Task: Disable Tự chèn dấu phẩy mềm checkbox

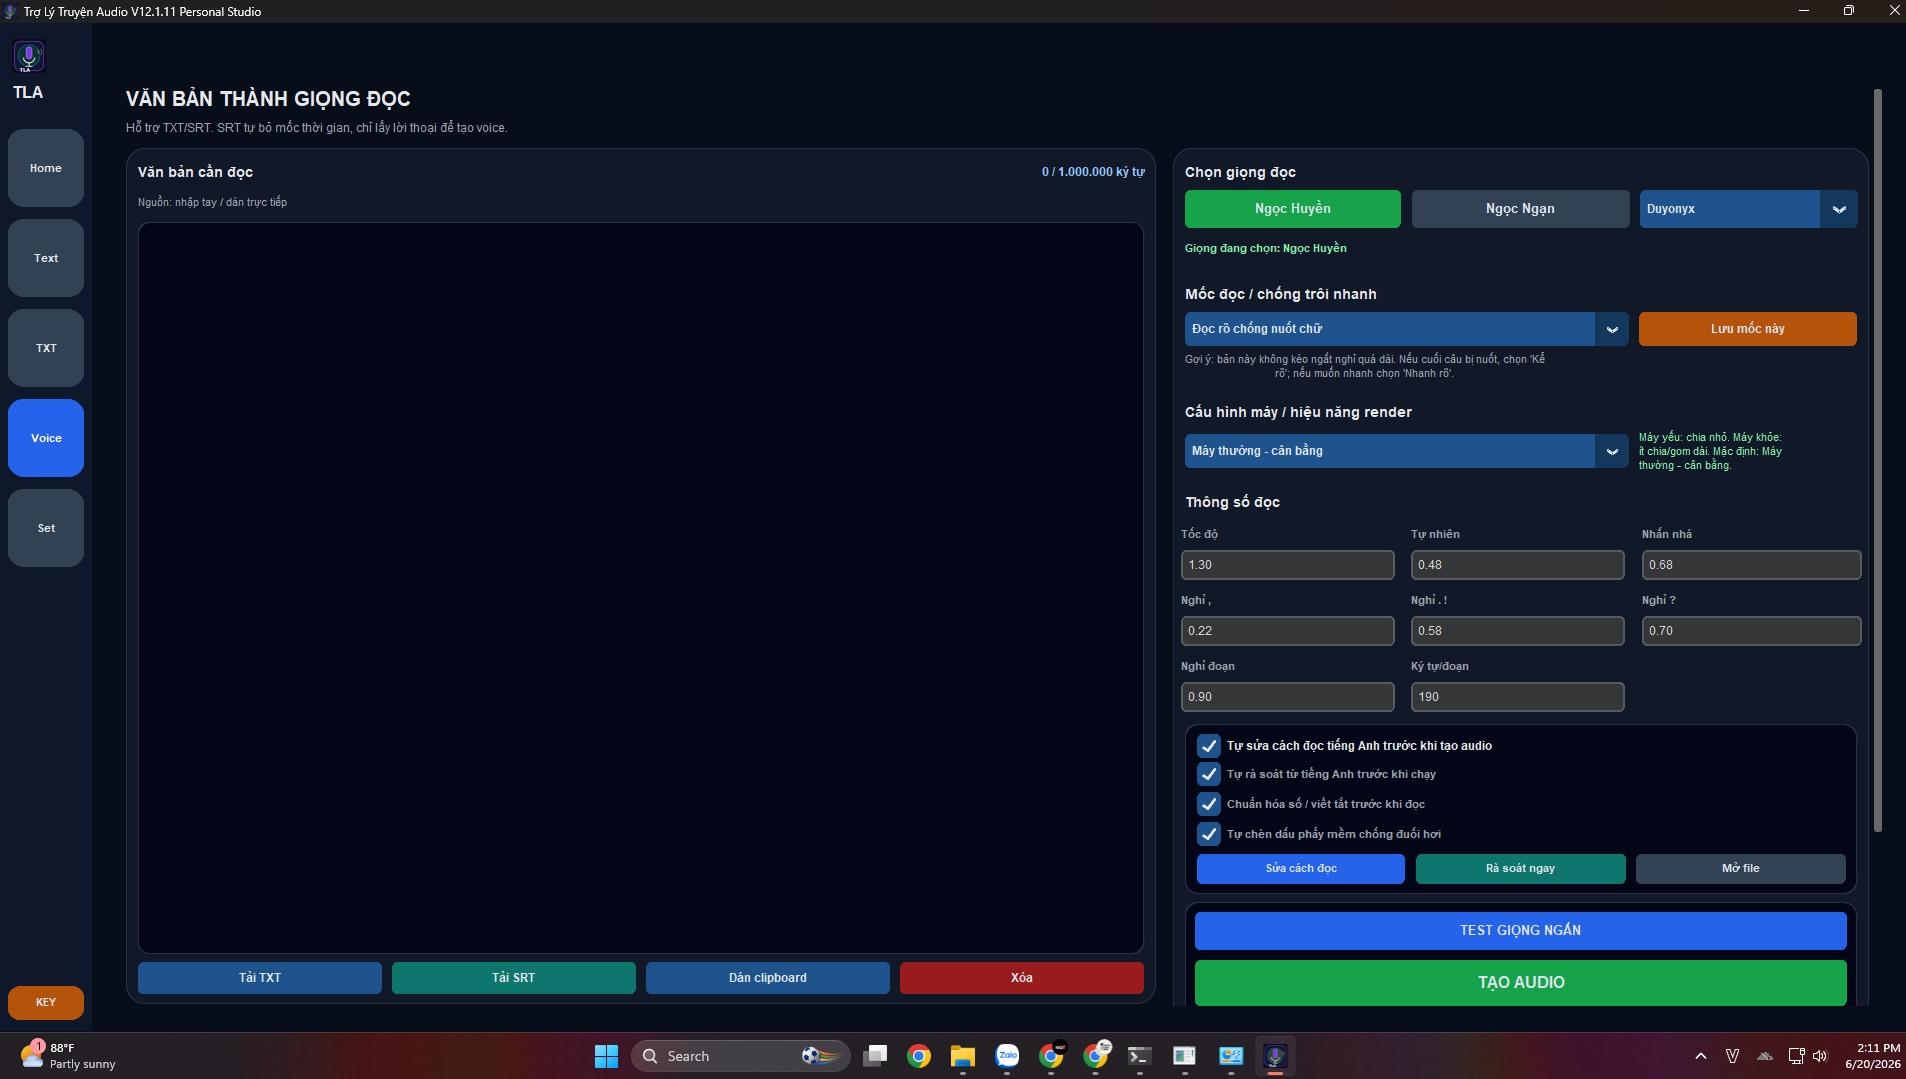Action: click(1208, 834)
